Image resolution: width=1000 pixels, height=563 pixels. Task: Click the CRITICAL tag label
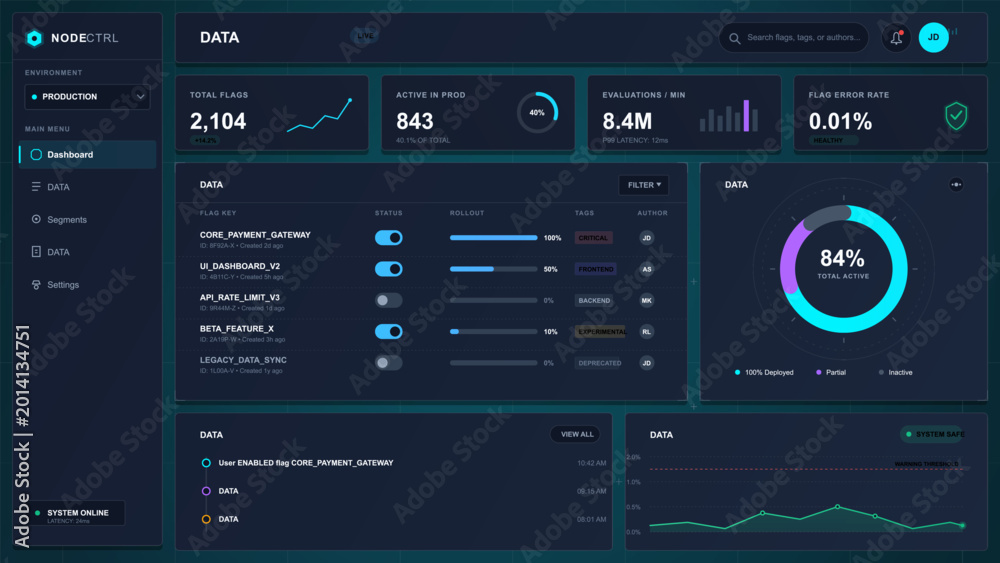click(x=593, y=238)
